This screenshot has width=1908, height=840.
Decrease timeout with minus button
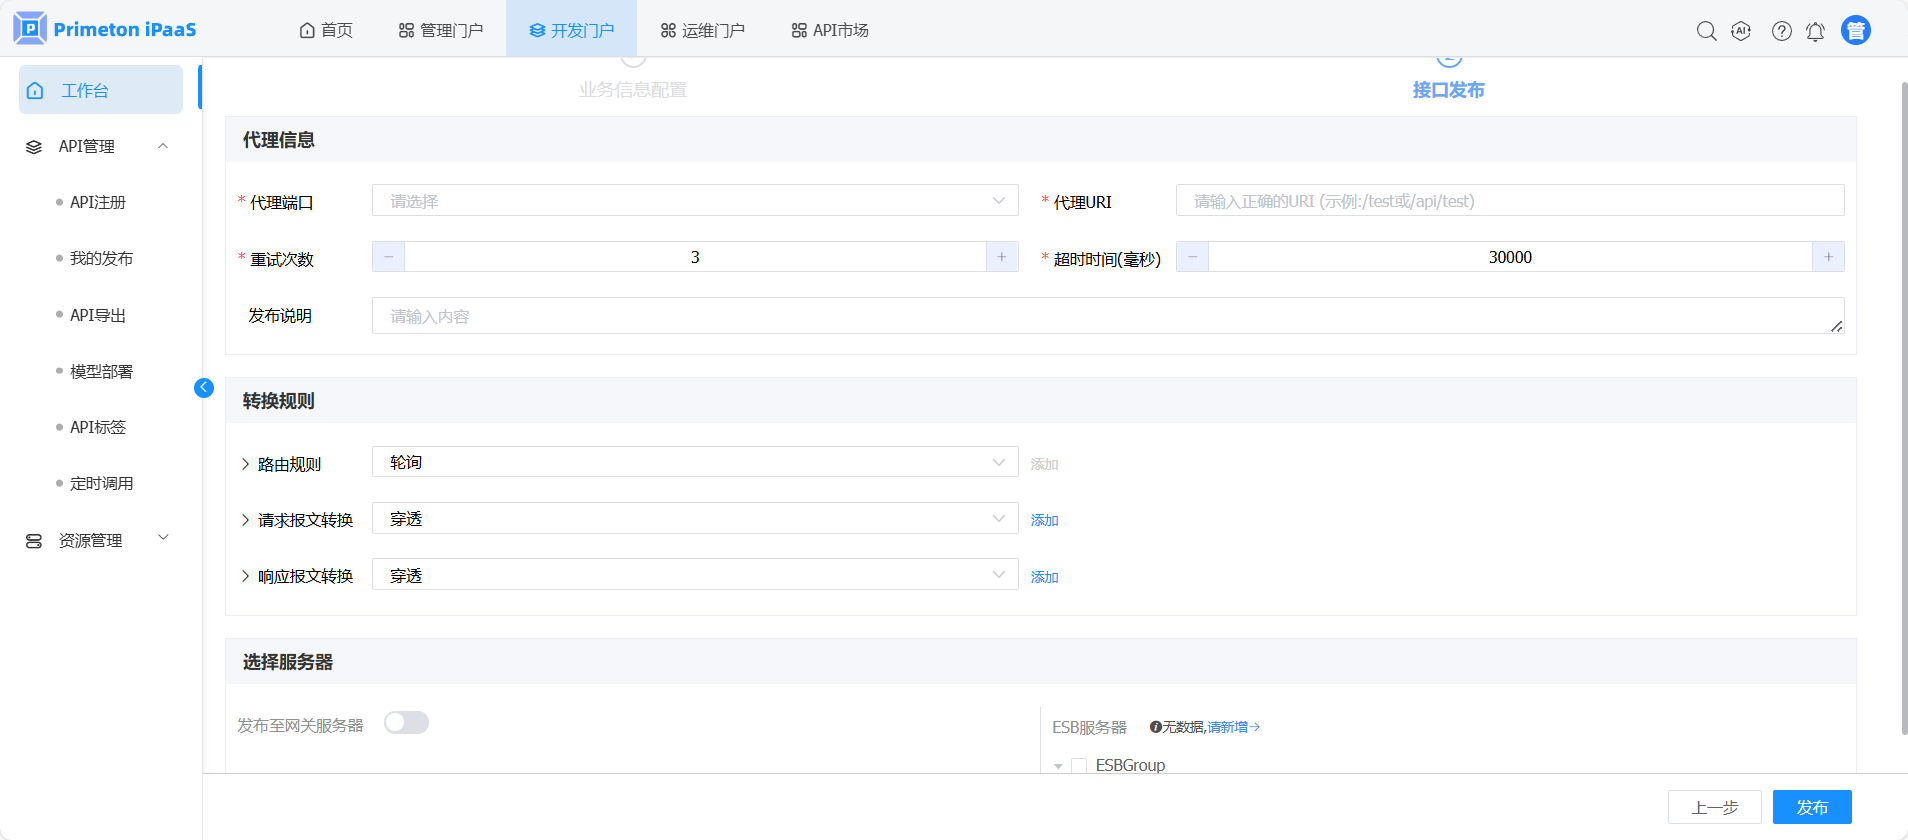click(1192, 257)
